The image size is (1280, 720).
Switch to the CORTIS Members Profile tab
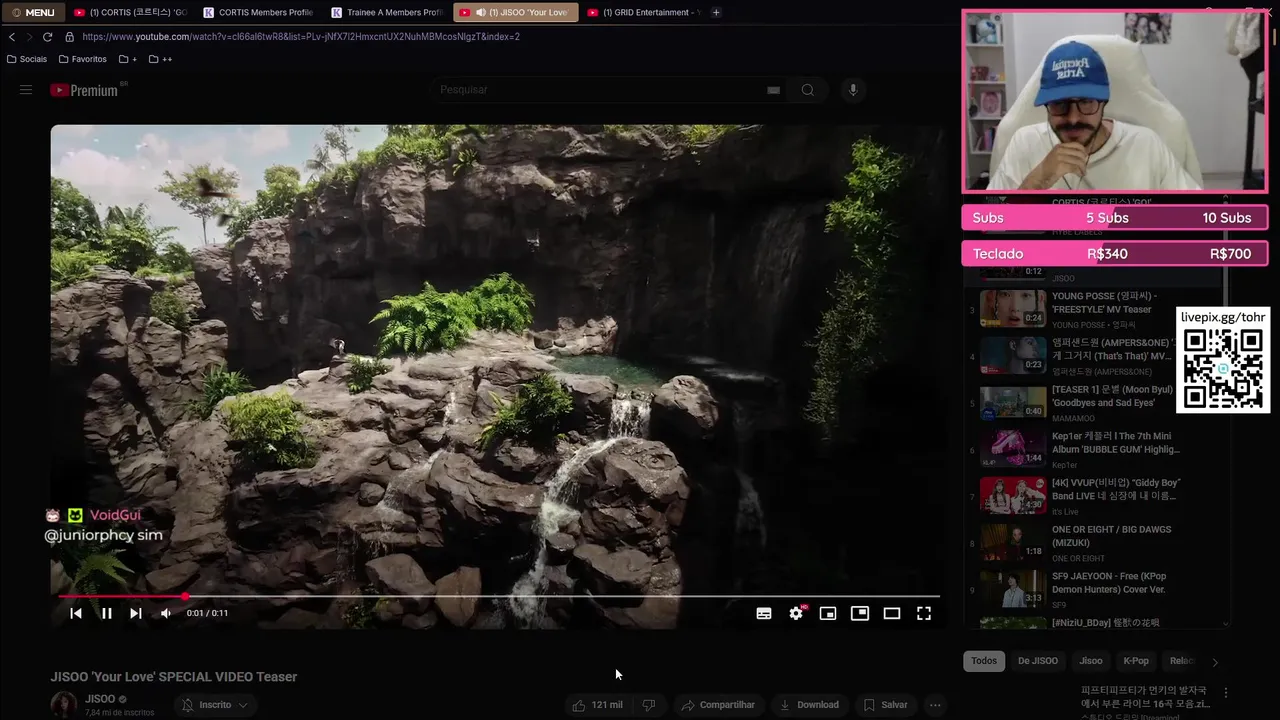(x=258, y=12)
